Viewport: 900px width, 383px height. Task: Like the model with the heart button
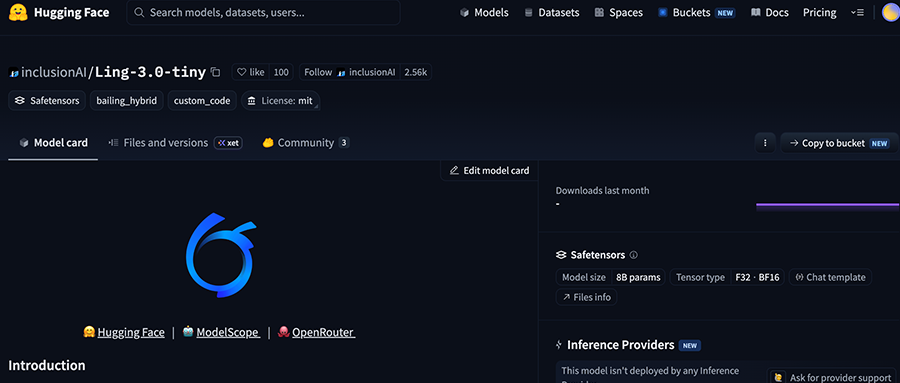click(250, 72)
